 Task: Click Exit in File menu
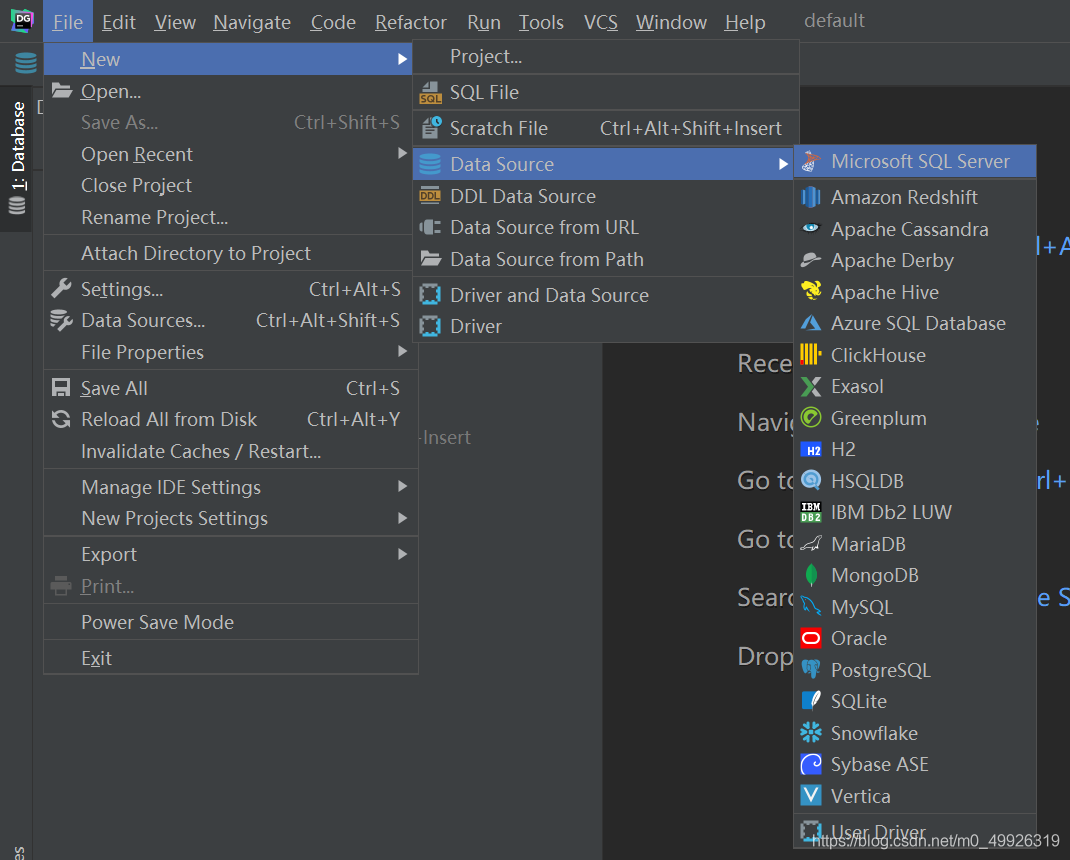231,658
